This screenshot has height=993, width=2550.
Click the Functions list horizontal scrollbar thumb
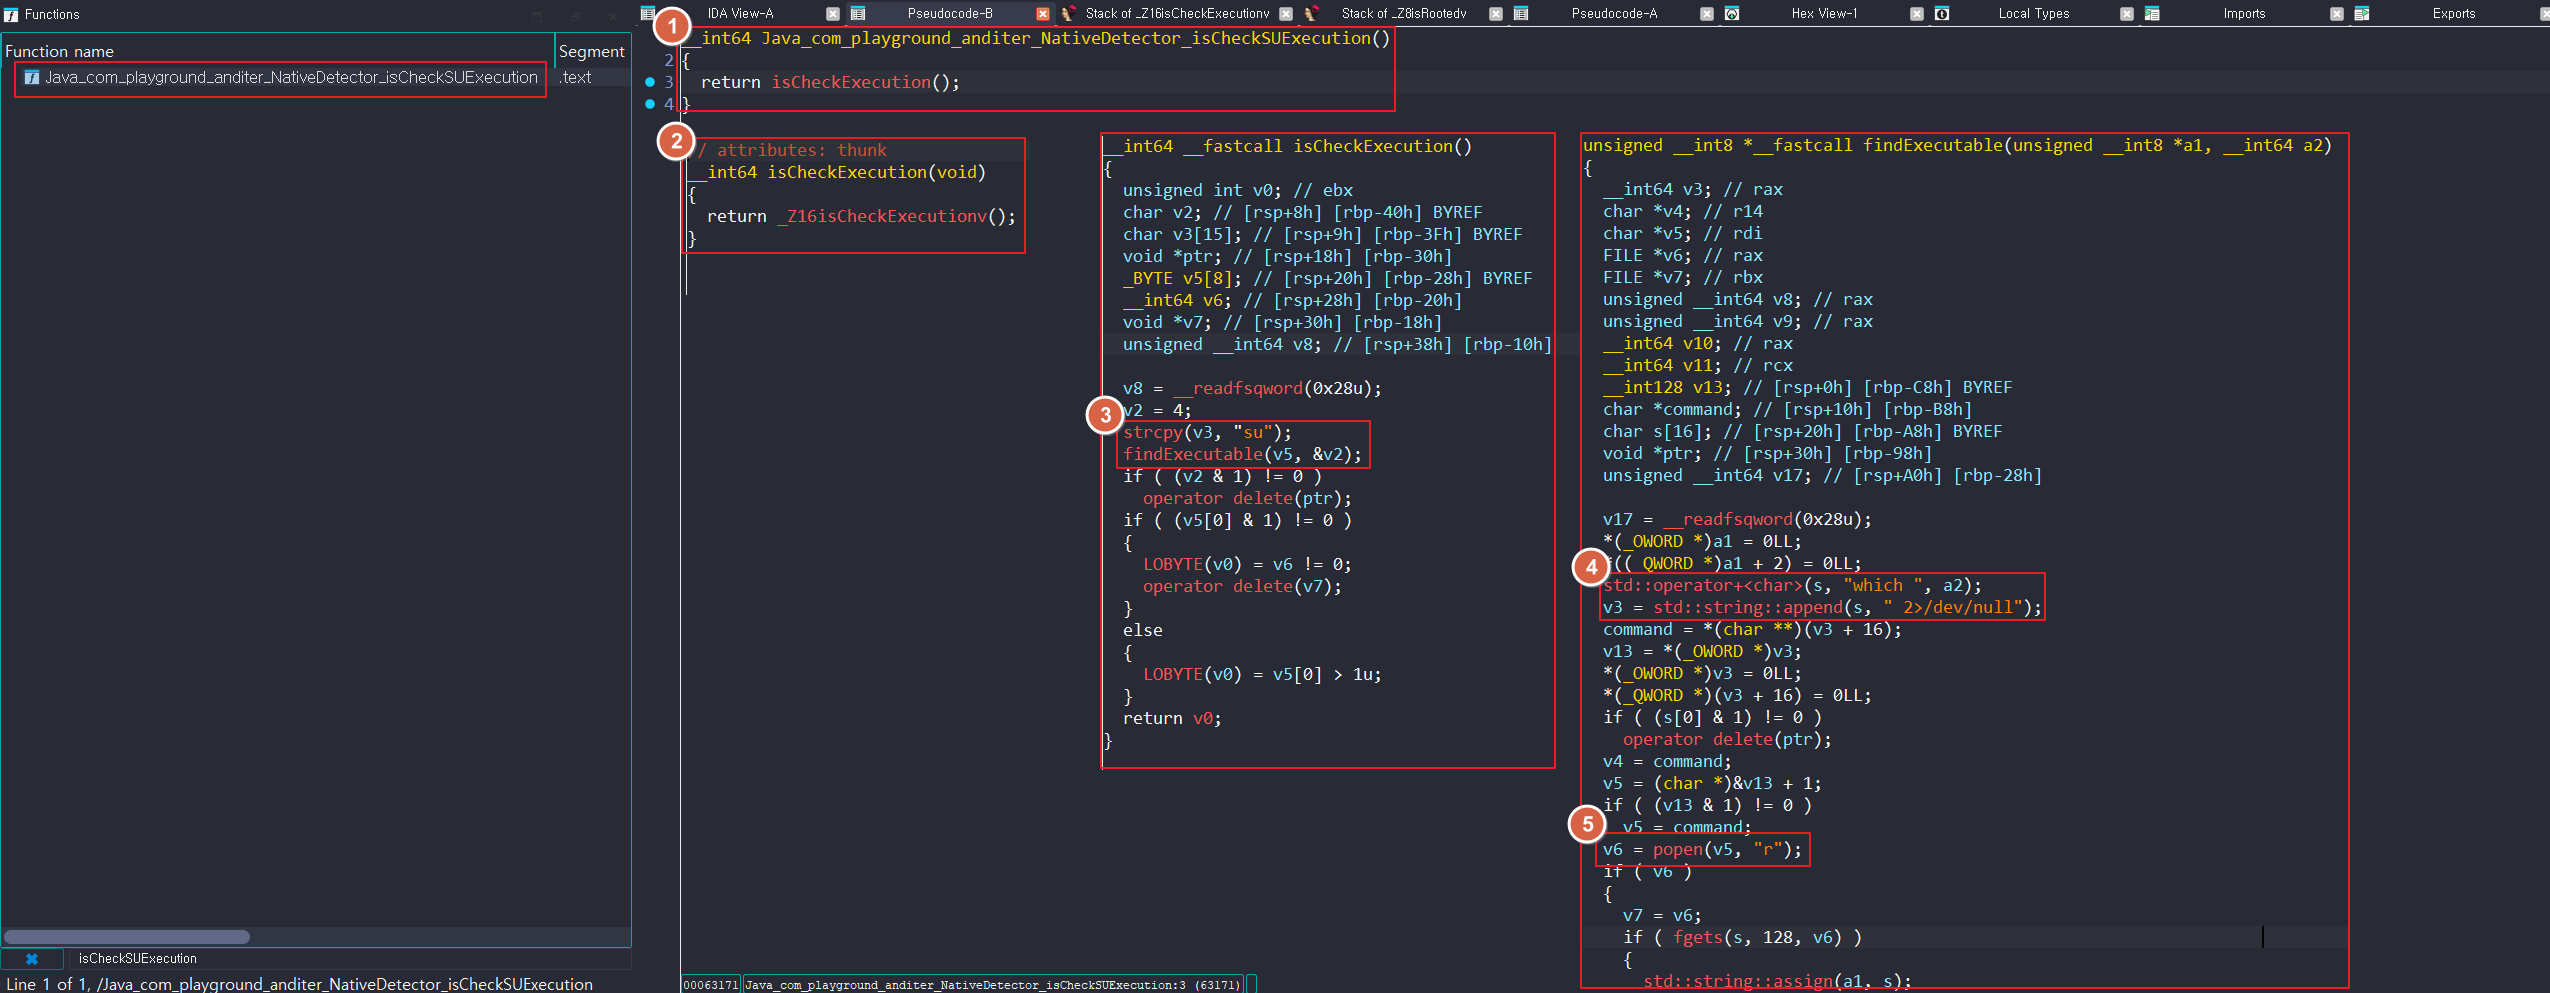127,937
